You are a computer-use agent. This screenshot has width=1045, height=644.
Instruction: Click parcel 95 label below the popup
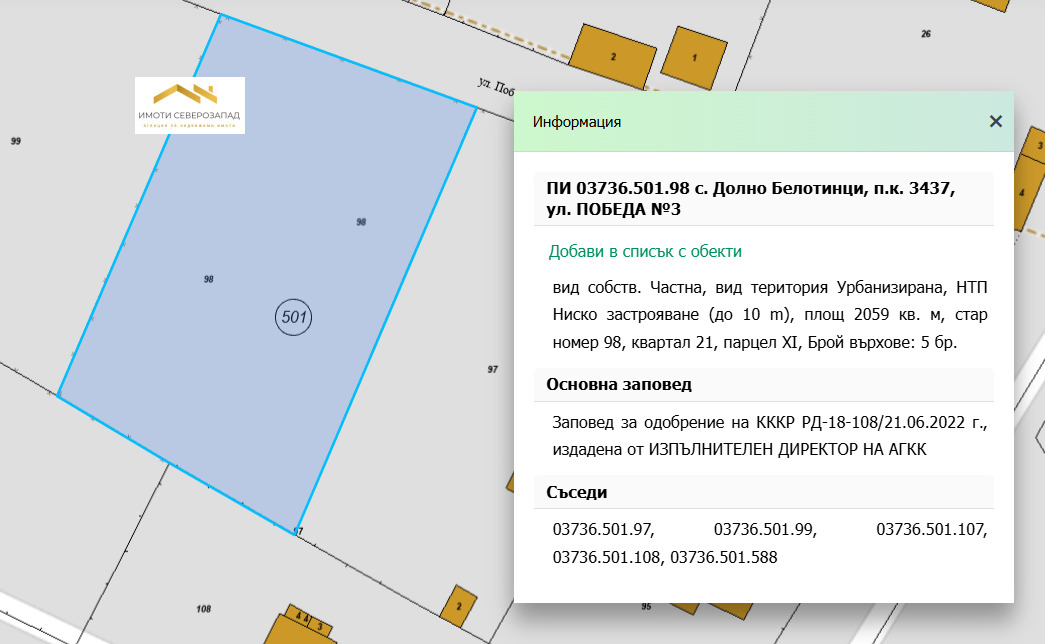(x=646, y=607)
